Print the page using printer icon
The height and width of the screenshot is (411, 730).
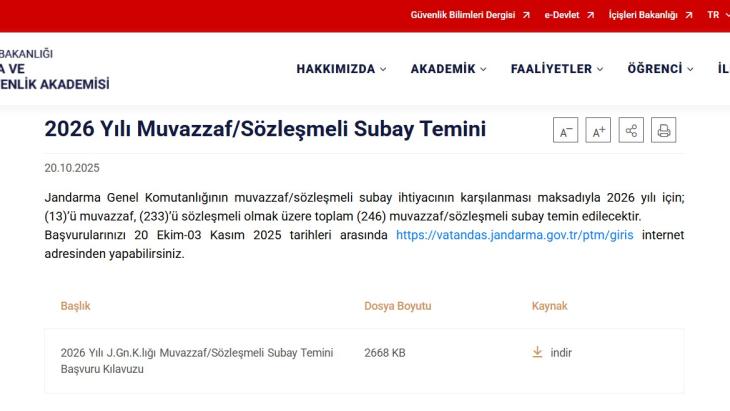coord(664,131)
